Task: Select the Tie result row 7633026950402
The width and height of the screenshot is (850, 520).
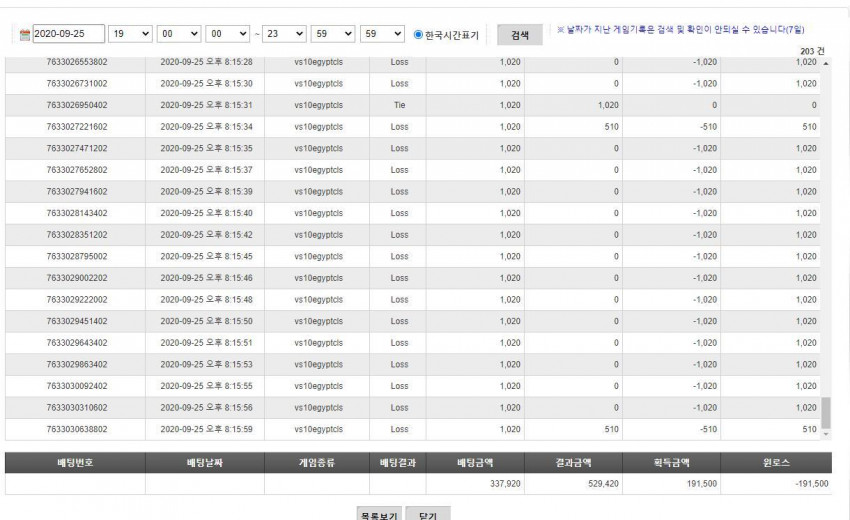Action: [x=413, y=105]
